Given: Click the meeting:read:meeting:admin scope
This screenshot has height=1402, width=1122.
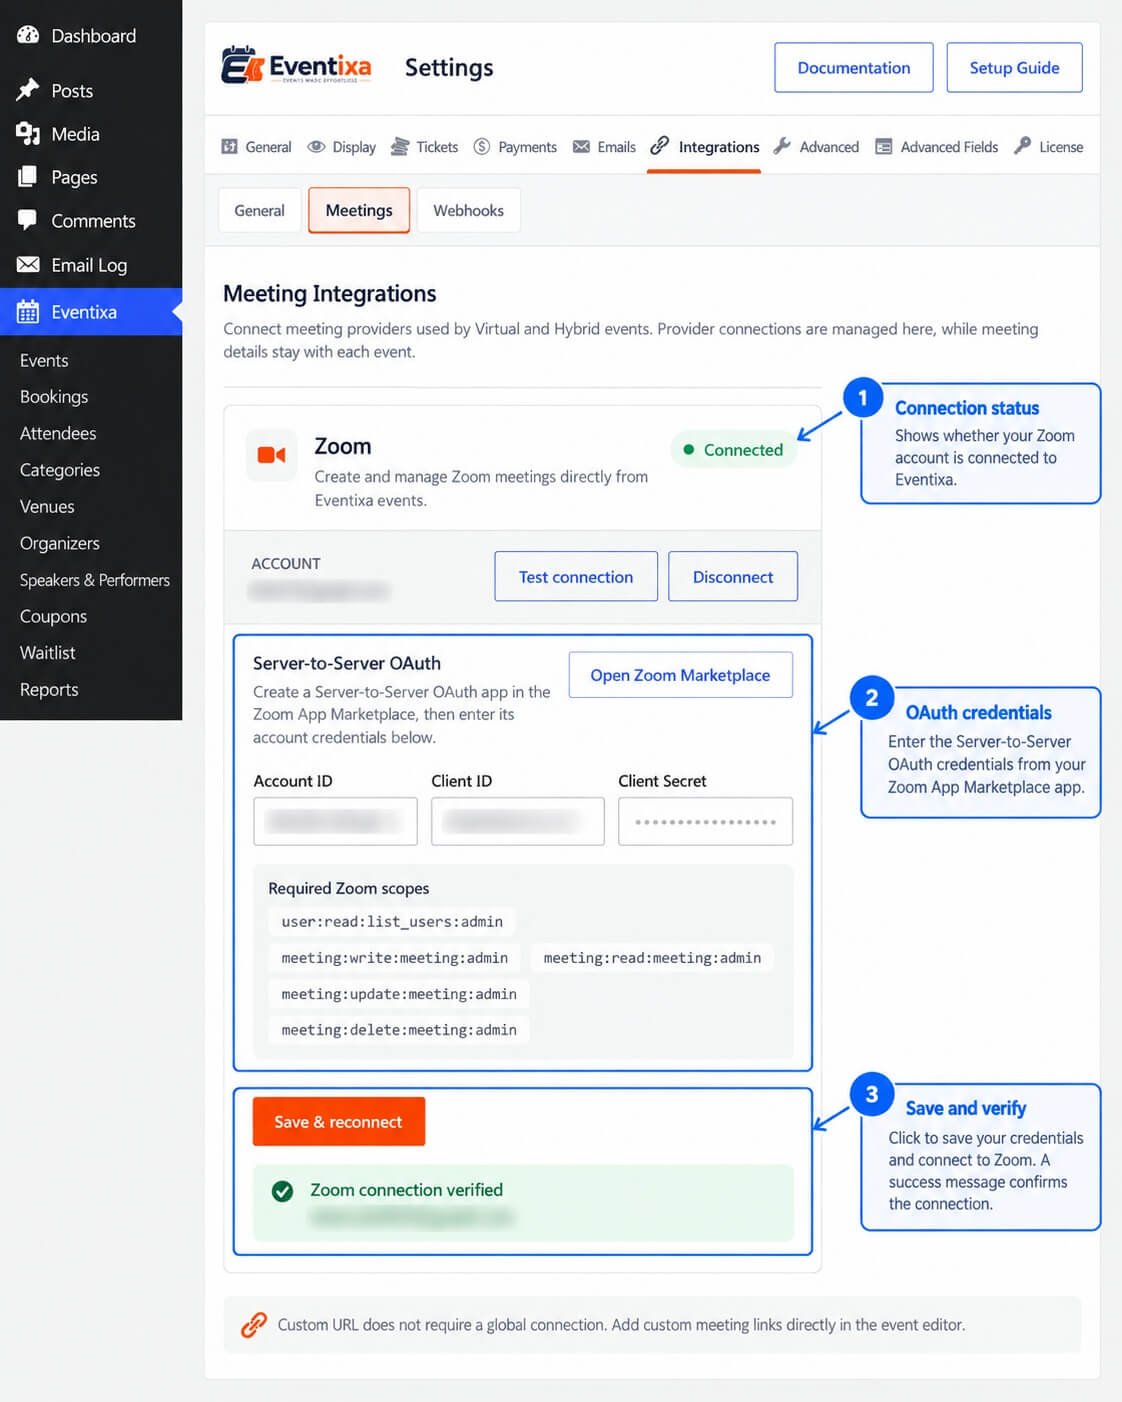Looking at the screenshot, I should (652, 958).
